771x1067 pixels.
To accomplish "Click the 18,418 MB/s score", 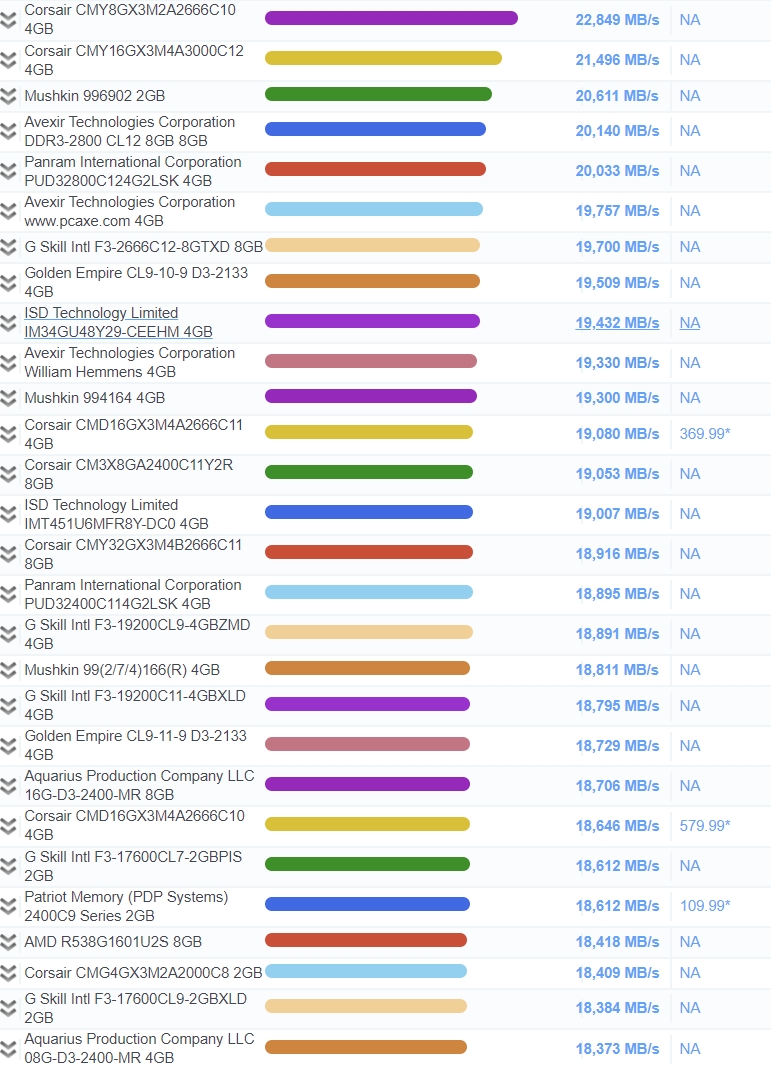I will [617, 942].
